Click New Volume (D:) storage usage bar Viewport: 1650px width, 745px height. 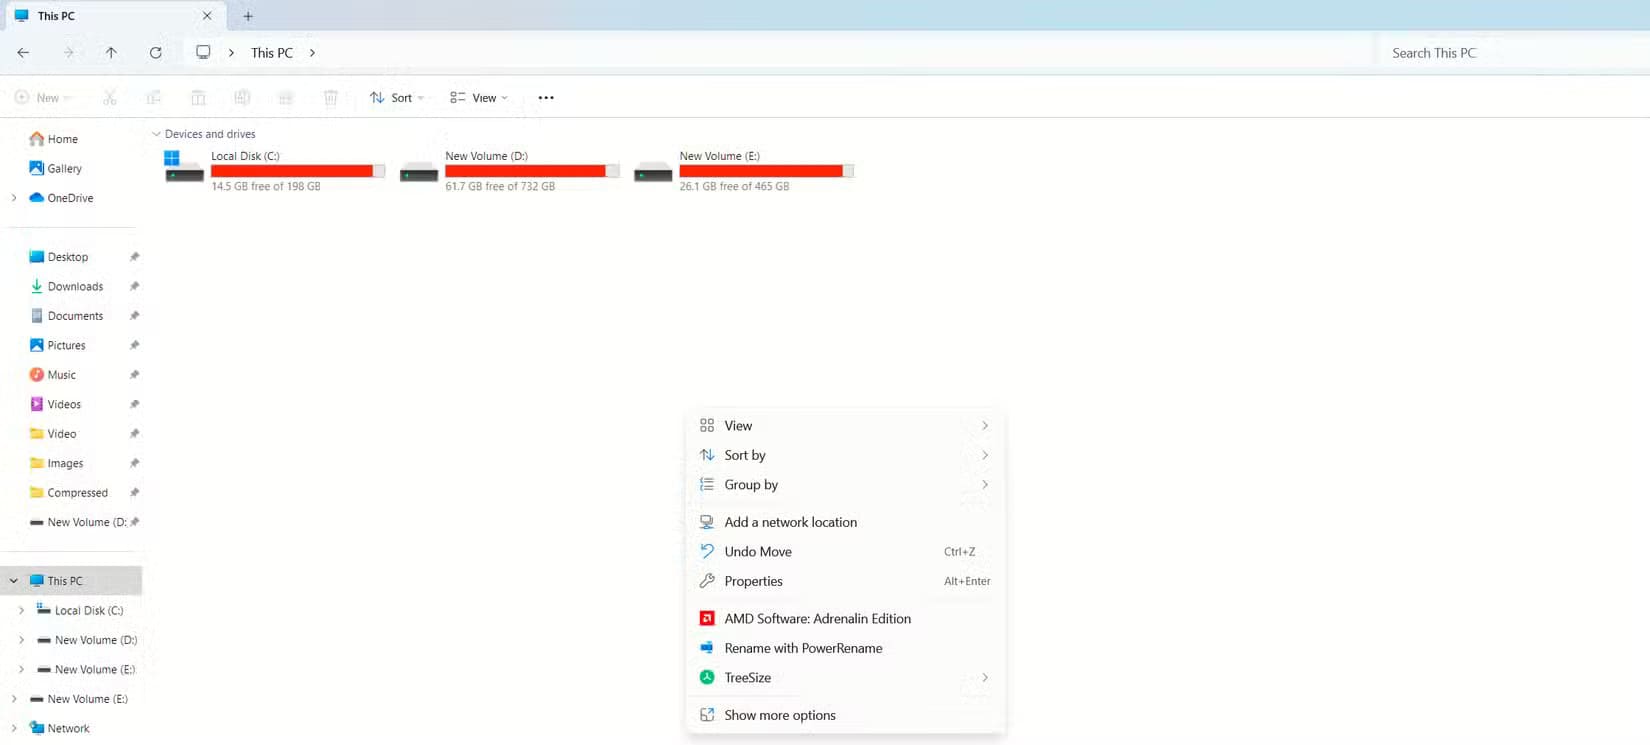(531, 171)
